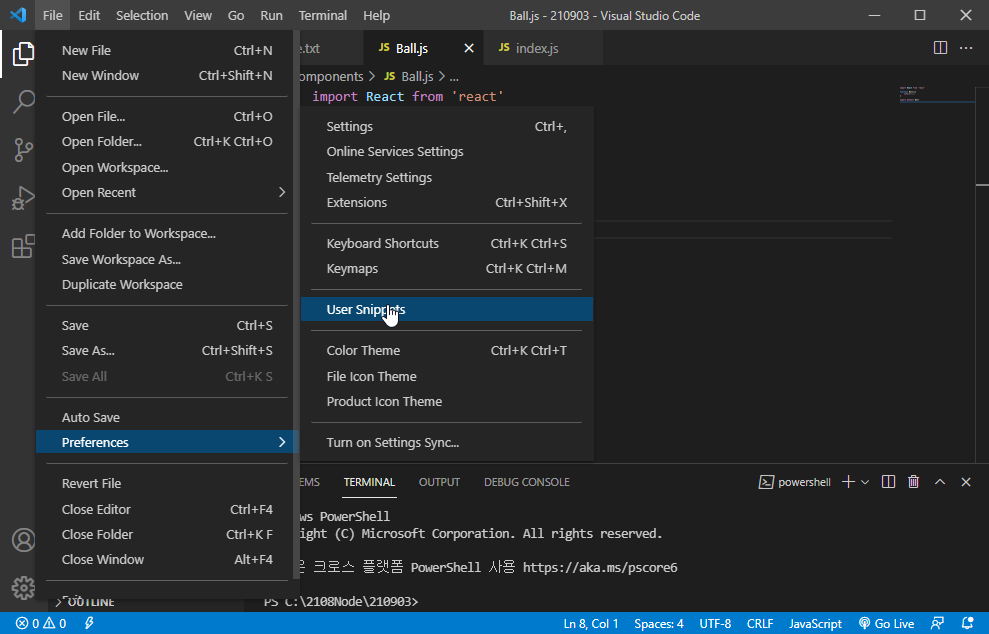
Task: Close the terminal panel
Action: click(966, 482)
